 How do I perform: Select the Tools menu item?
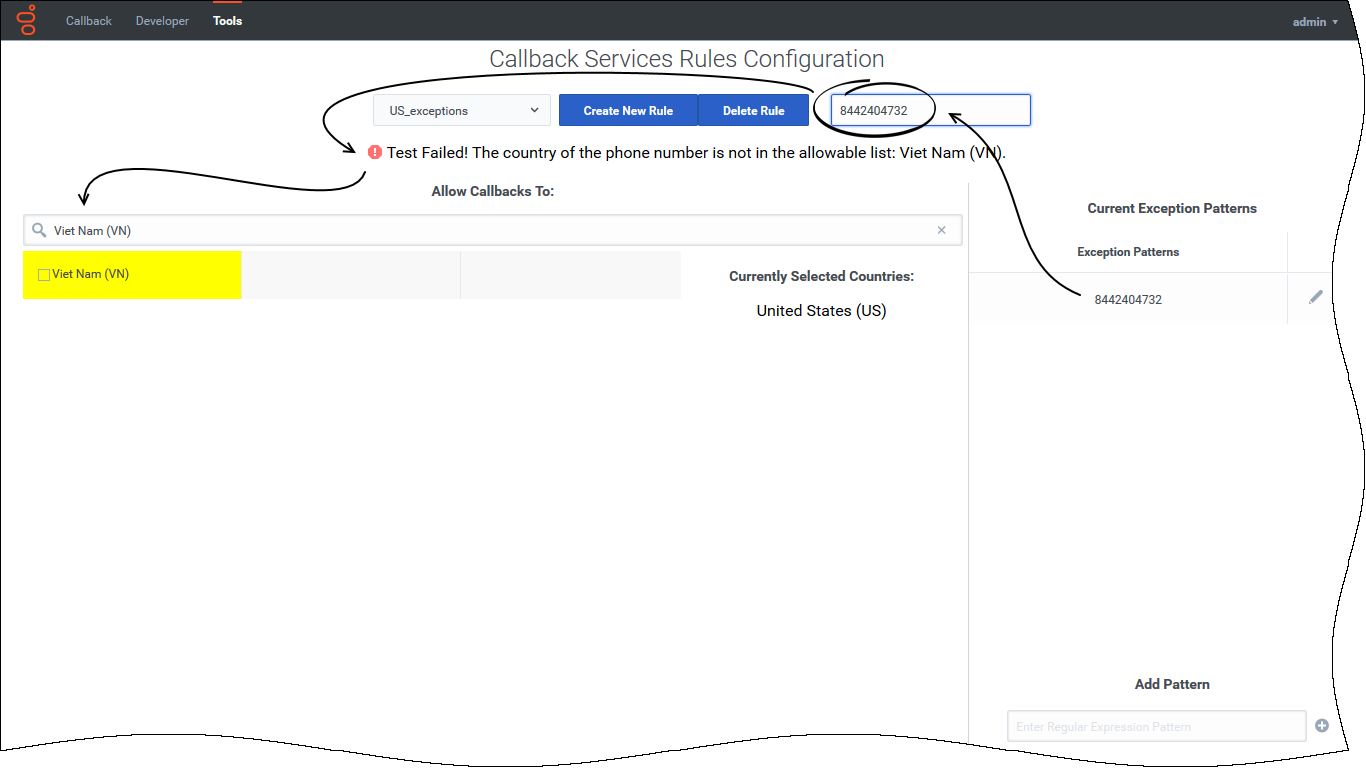(x=227, y=21)
